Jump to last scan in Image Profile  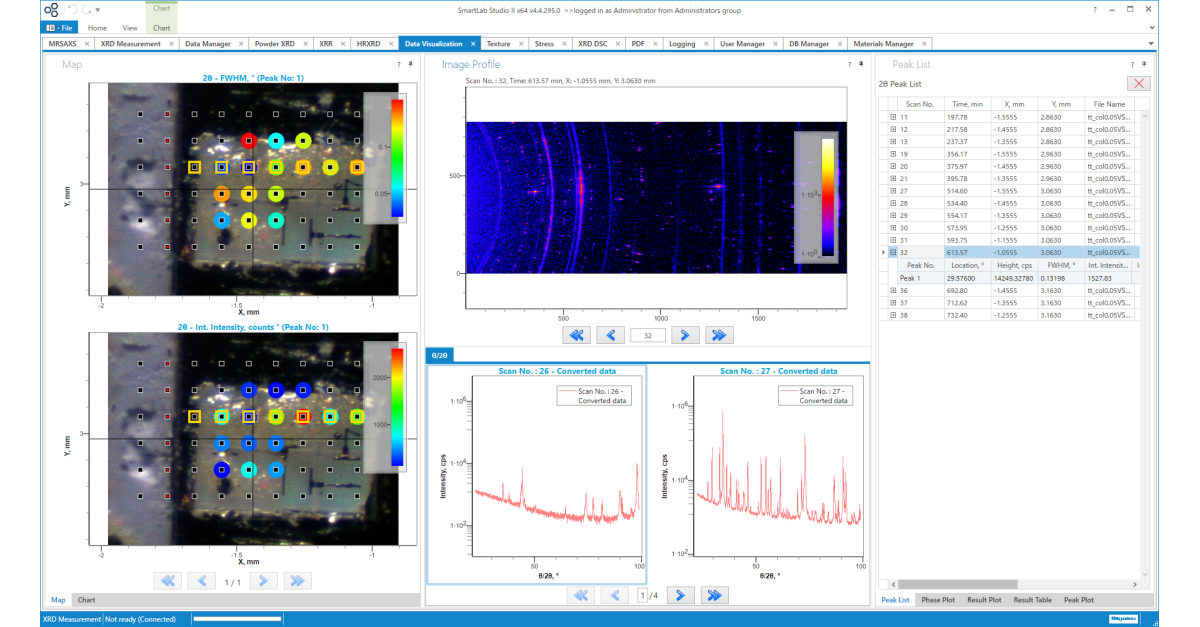pos(720,335)
